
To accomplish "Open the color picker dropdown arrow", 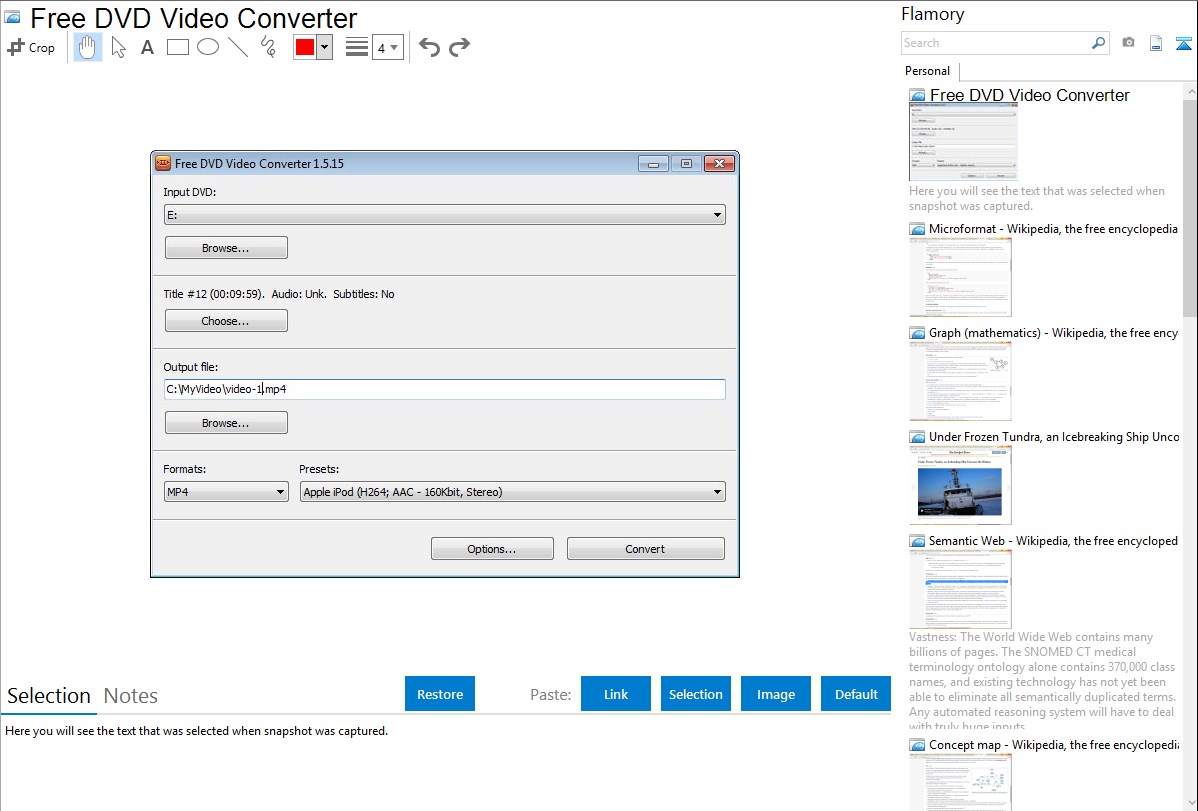I will click(325, 47).
